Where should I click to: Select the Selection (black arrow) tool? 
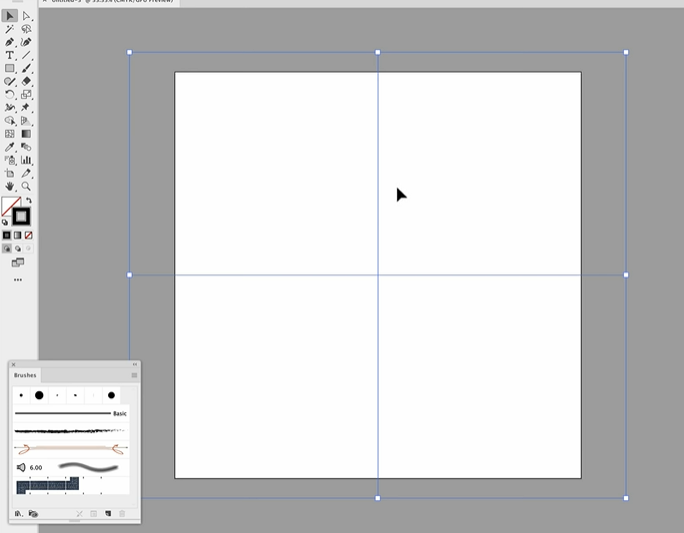click(x=10, y=16)
